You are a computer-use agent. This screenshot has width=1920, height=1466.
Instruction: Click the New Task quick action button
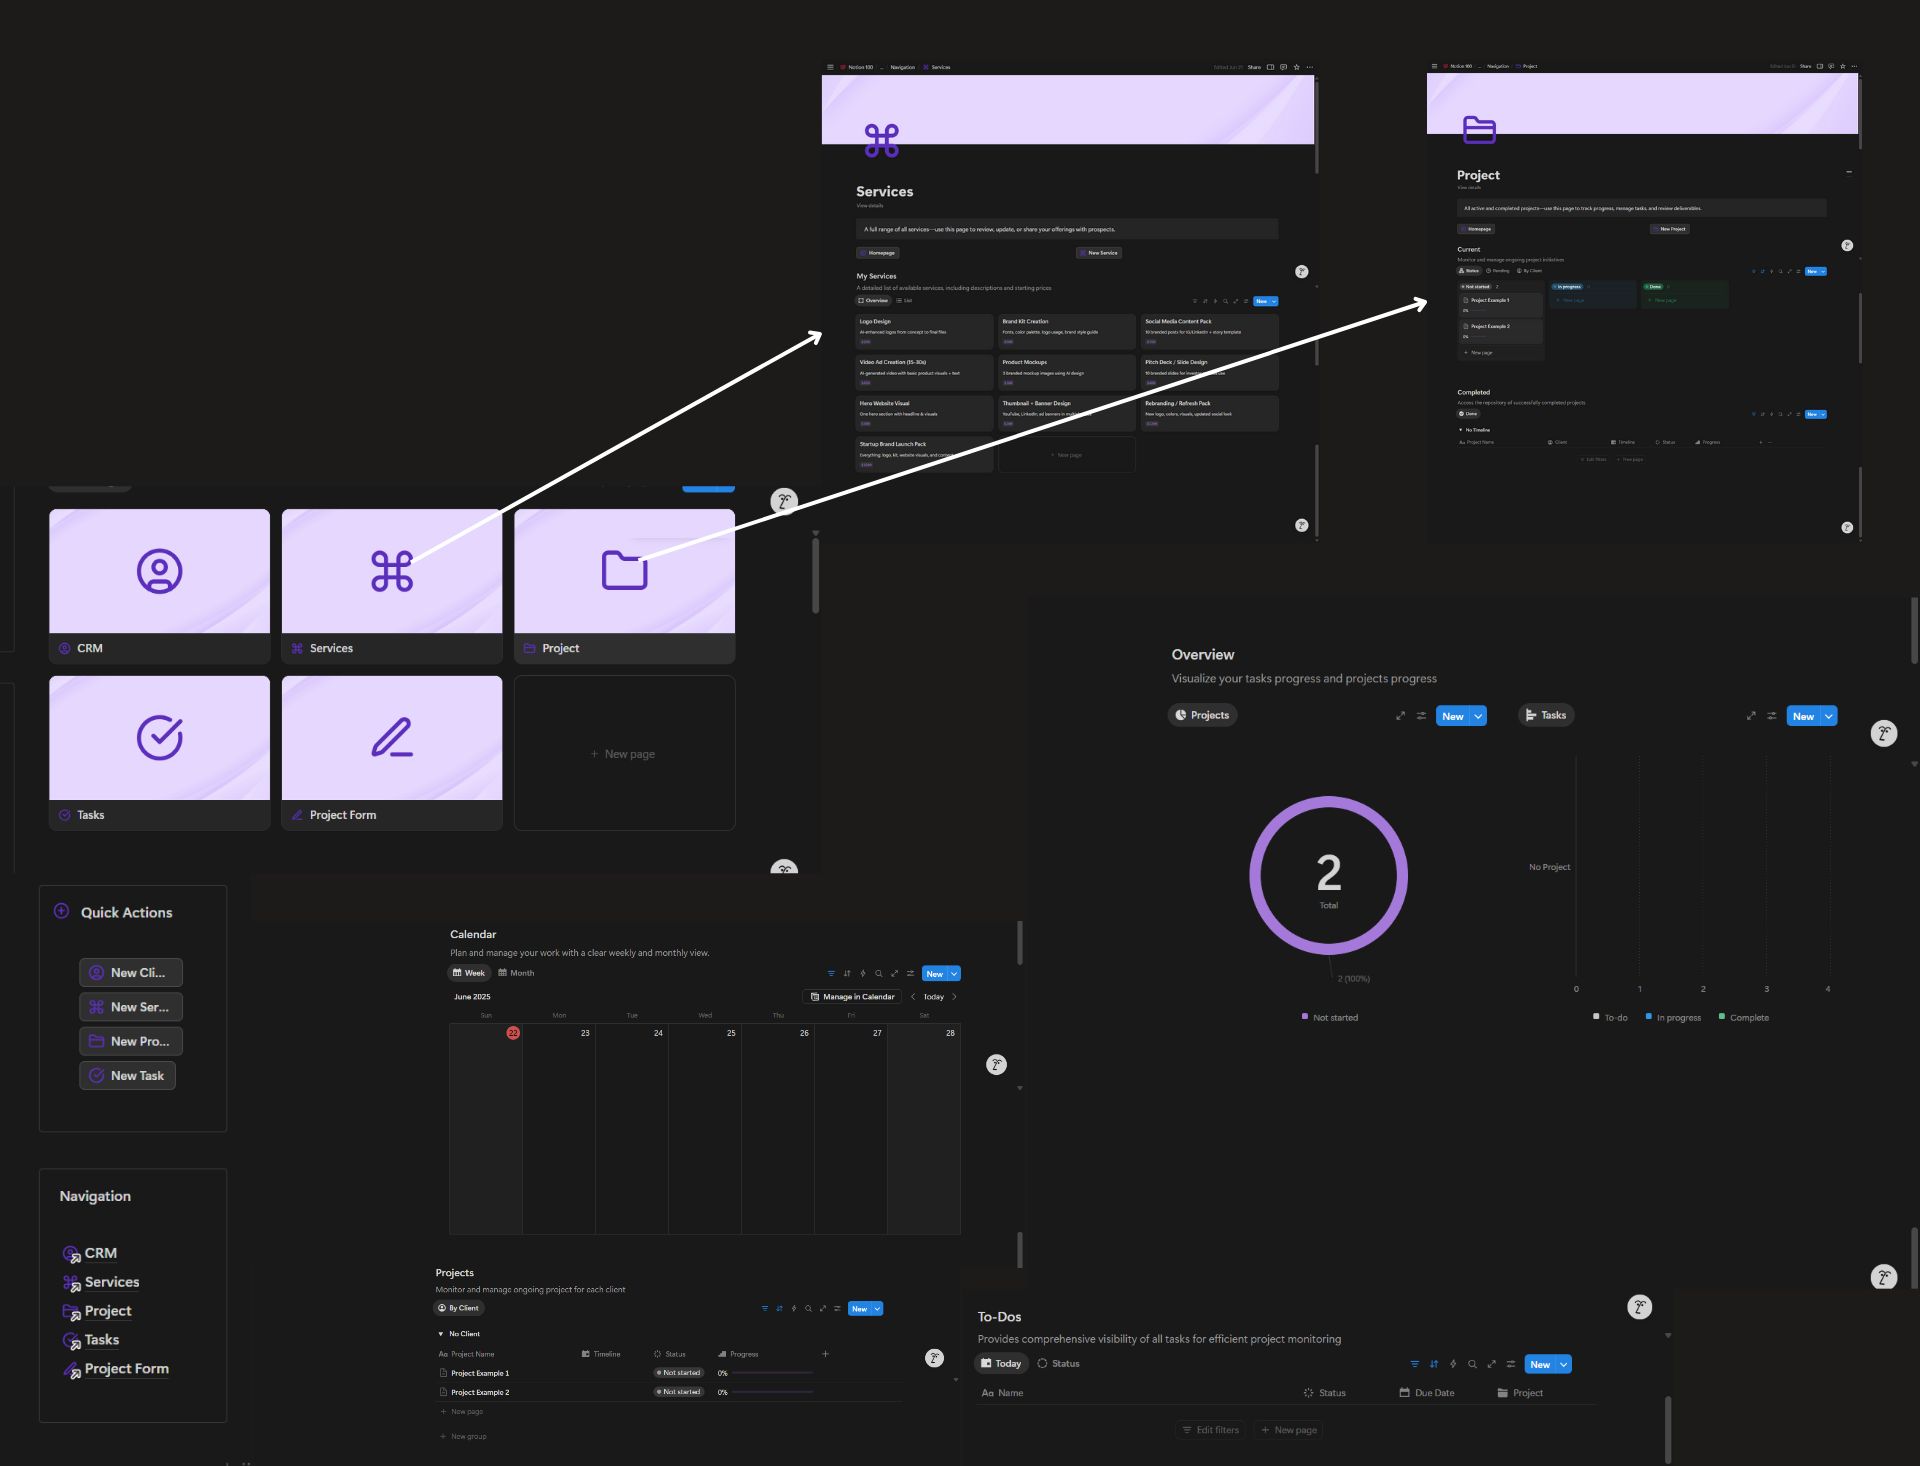click(128, 1075)
